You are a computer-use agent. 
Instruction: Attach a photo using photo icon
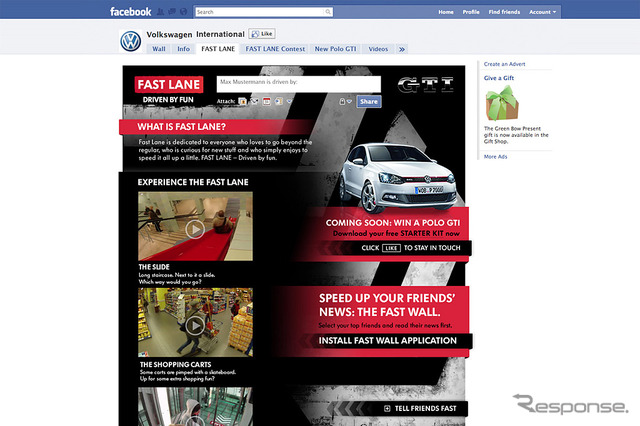242,101
